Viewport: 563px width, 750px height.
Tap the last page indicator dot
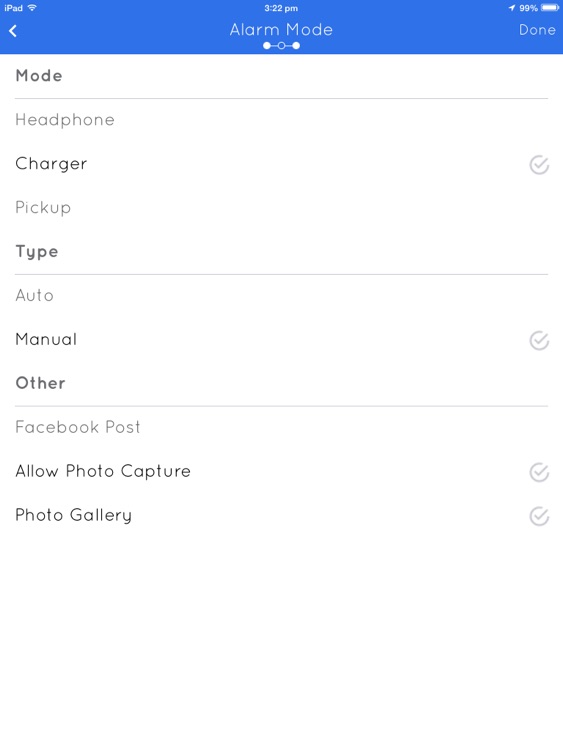pos(296,45)
